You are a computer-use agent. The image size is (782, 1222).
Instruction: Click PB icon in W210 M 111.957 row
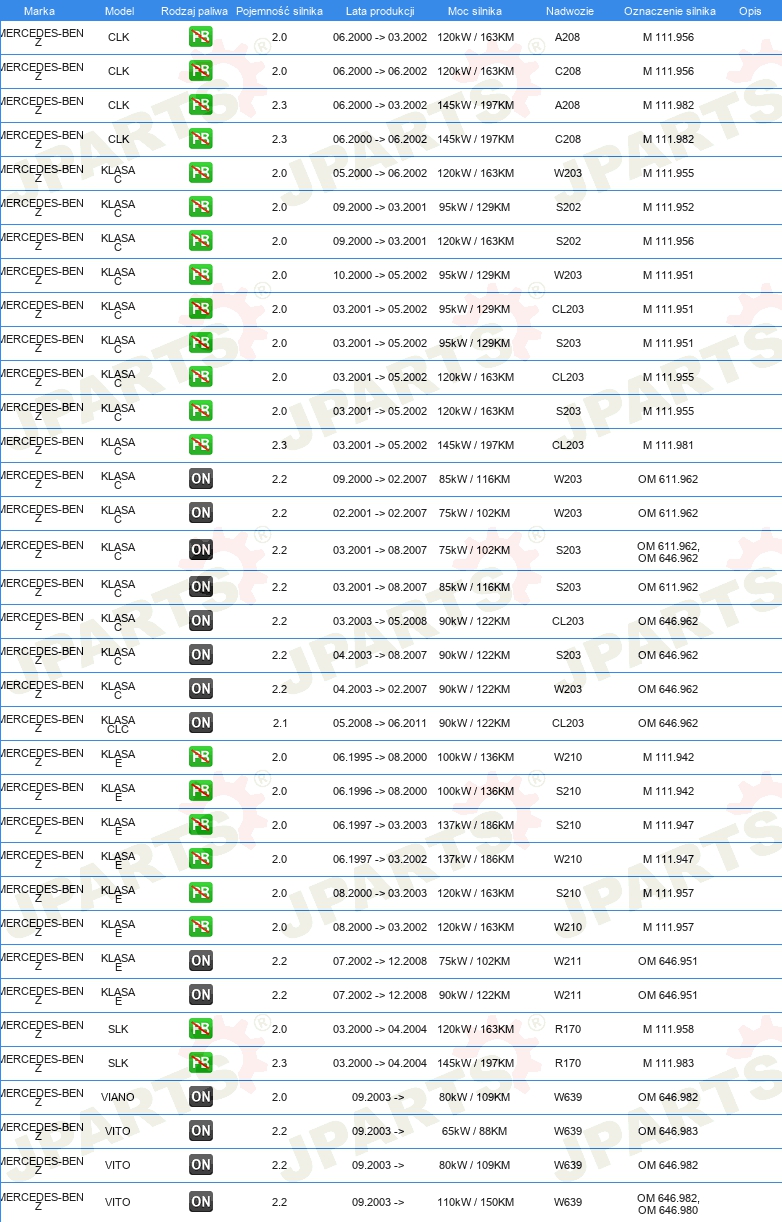point(201,927)
